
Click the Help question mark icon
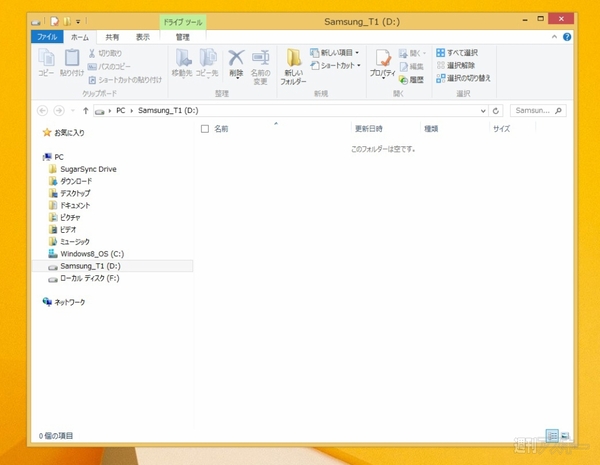click(x=567, y=37)
